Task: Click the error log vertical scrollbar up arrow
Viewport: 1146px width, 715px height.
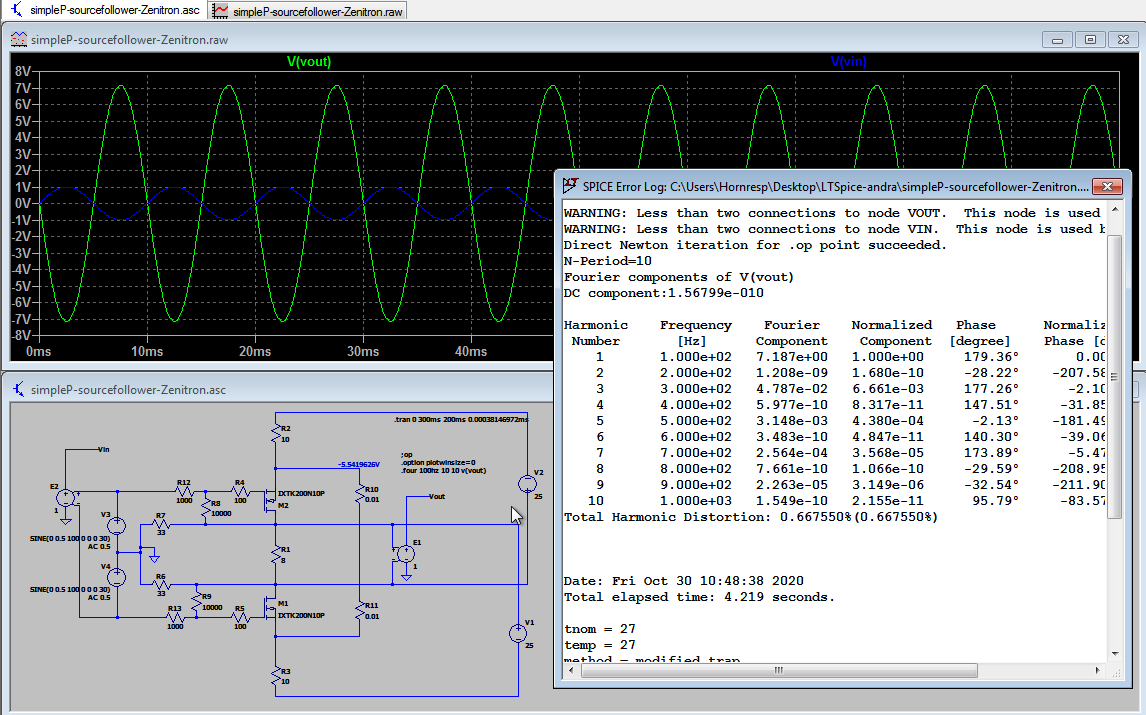Action: coord(1115,211)
